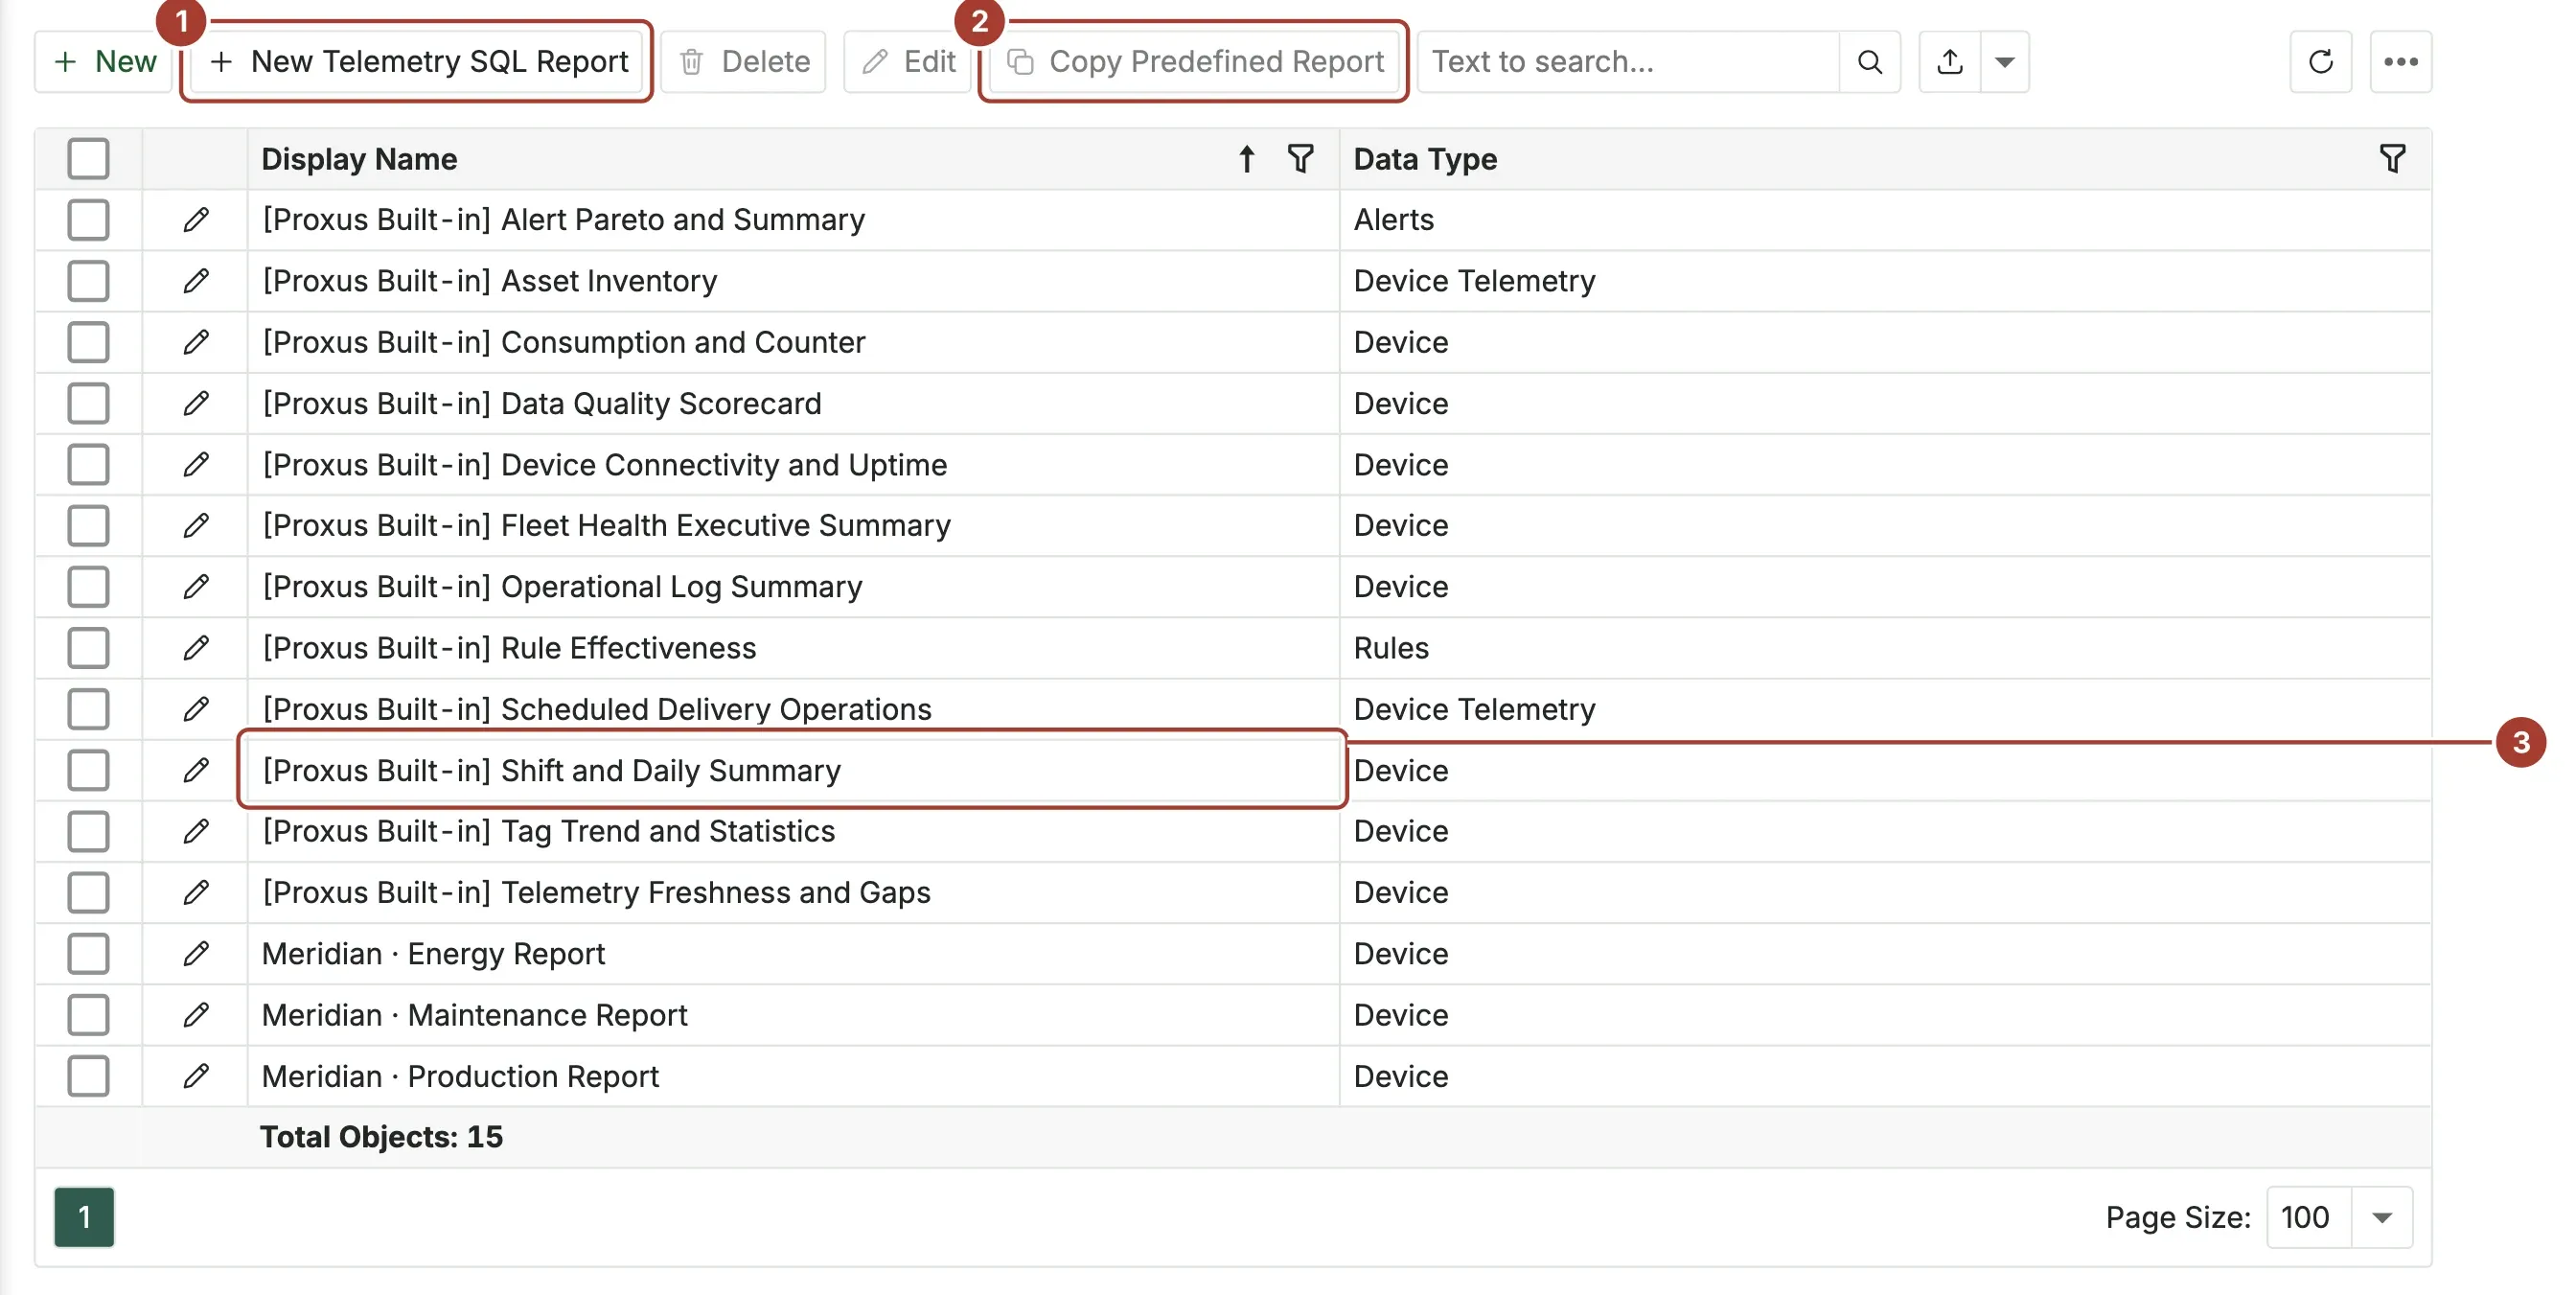The height and width of the screenshot is (1295, 2576).
Task: Click the Delete button
Action: (743, 62)
